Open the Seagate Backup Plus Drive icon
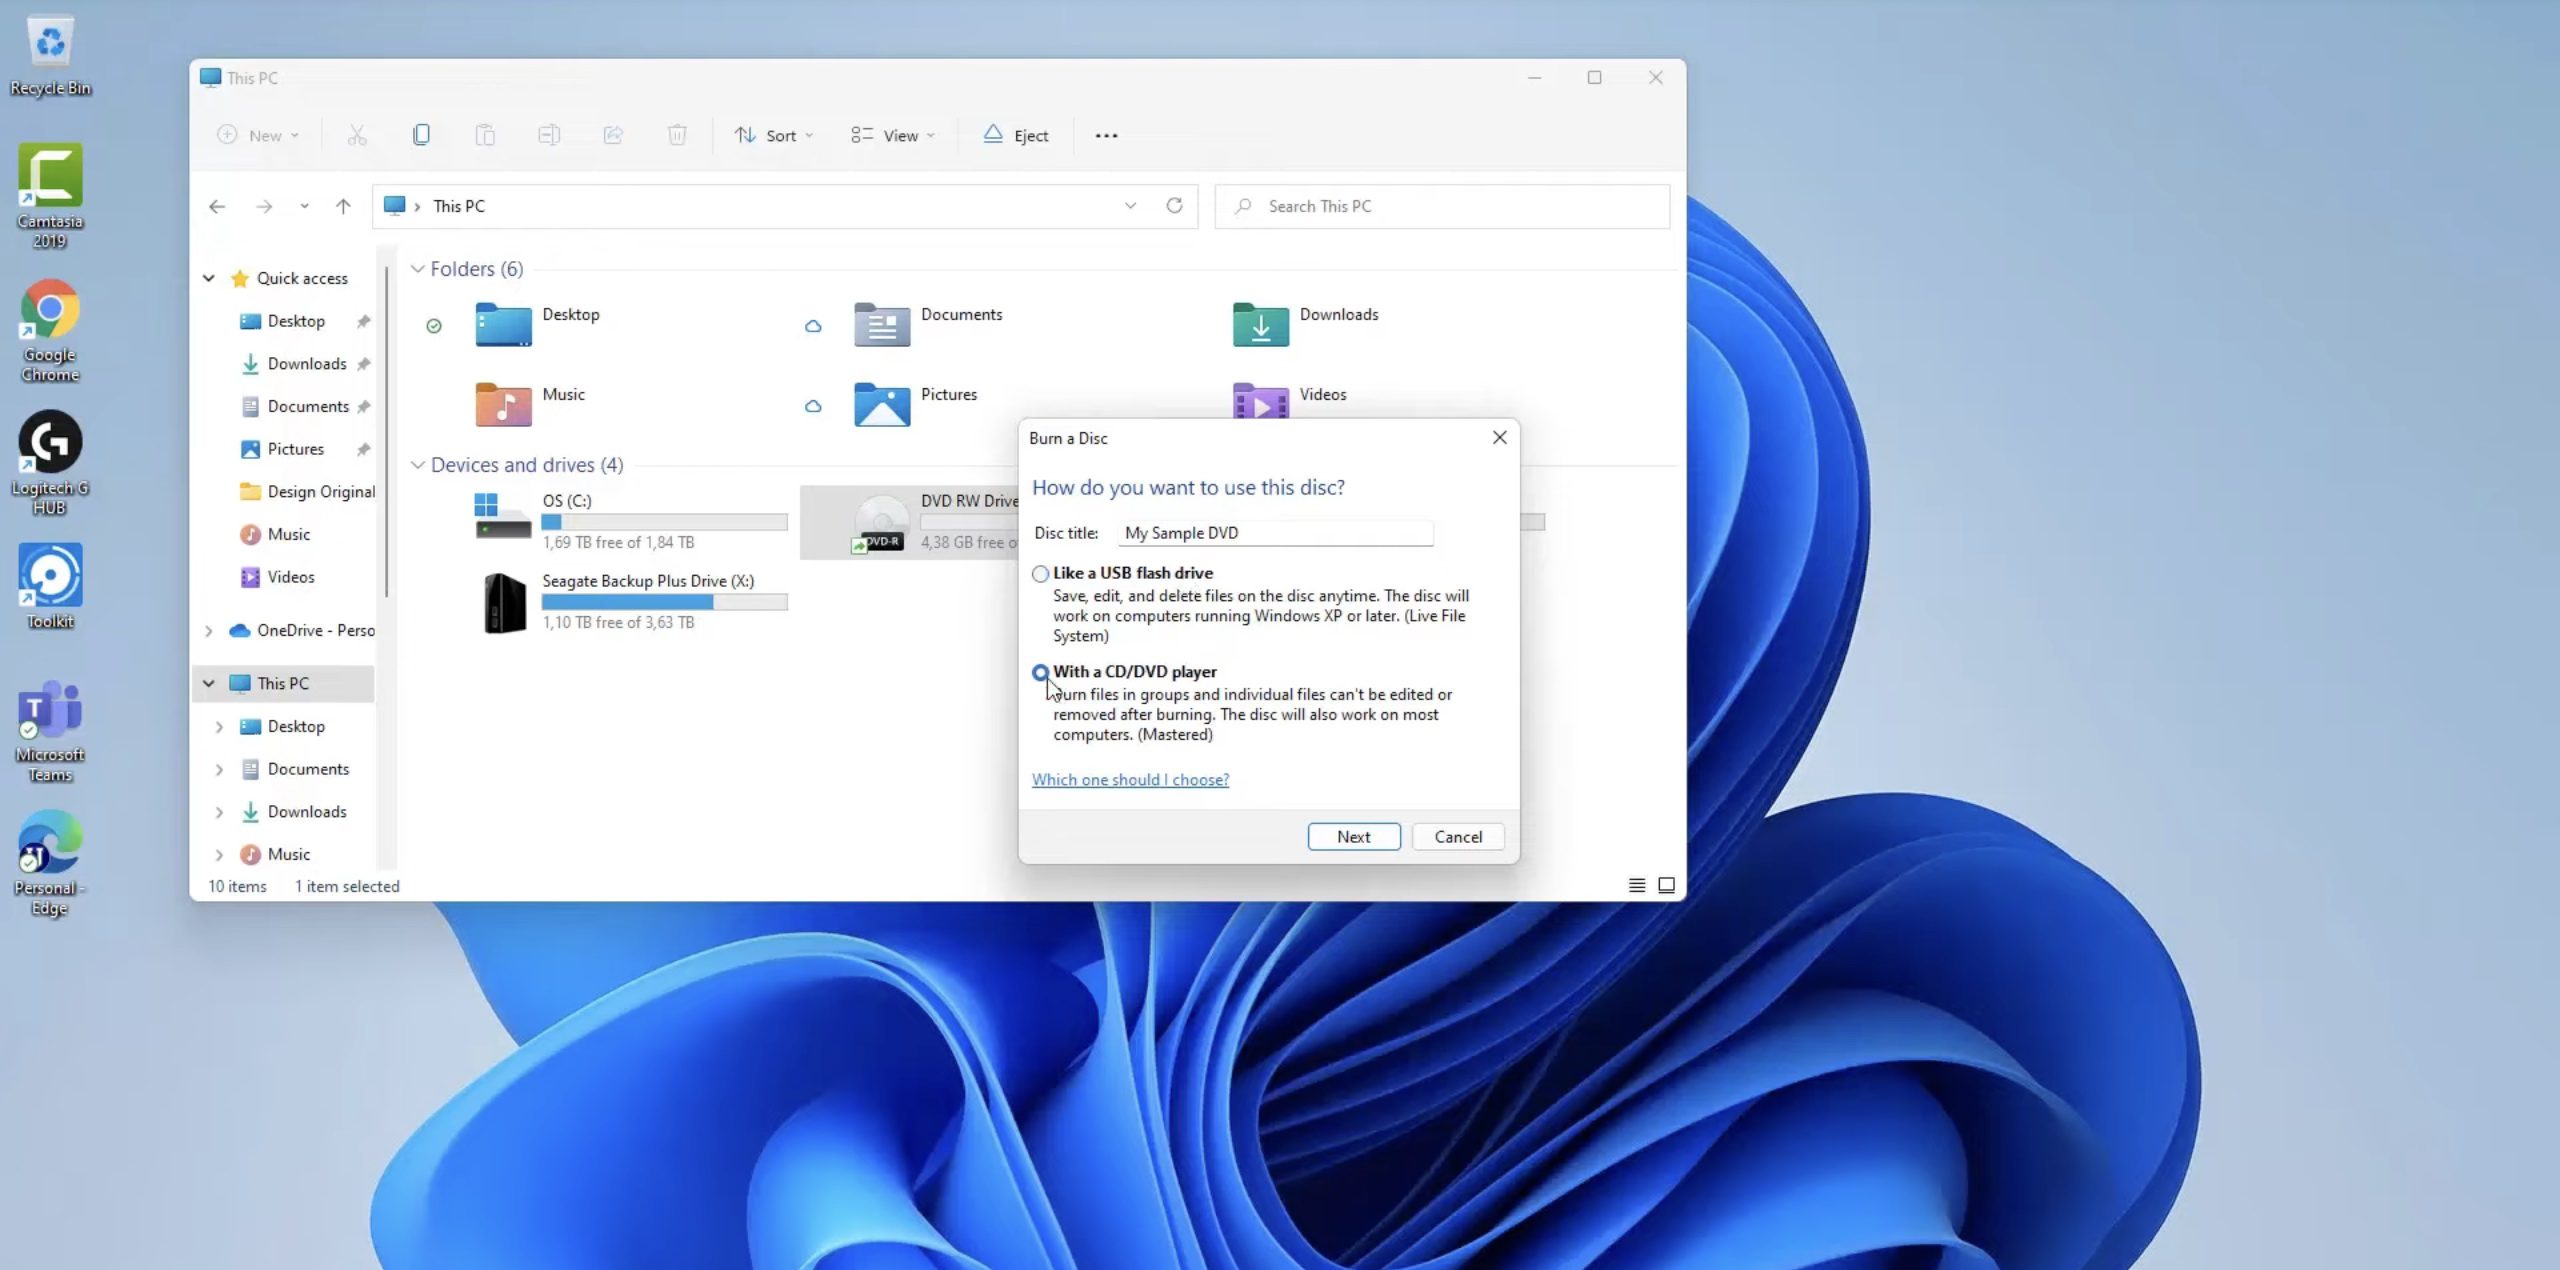This screenshot has height=1270, width=2560. [505, 602]
